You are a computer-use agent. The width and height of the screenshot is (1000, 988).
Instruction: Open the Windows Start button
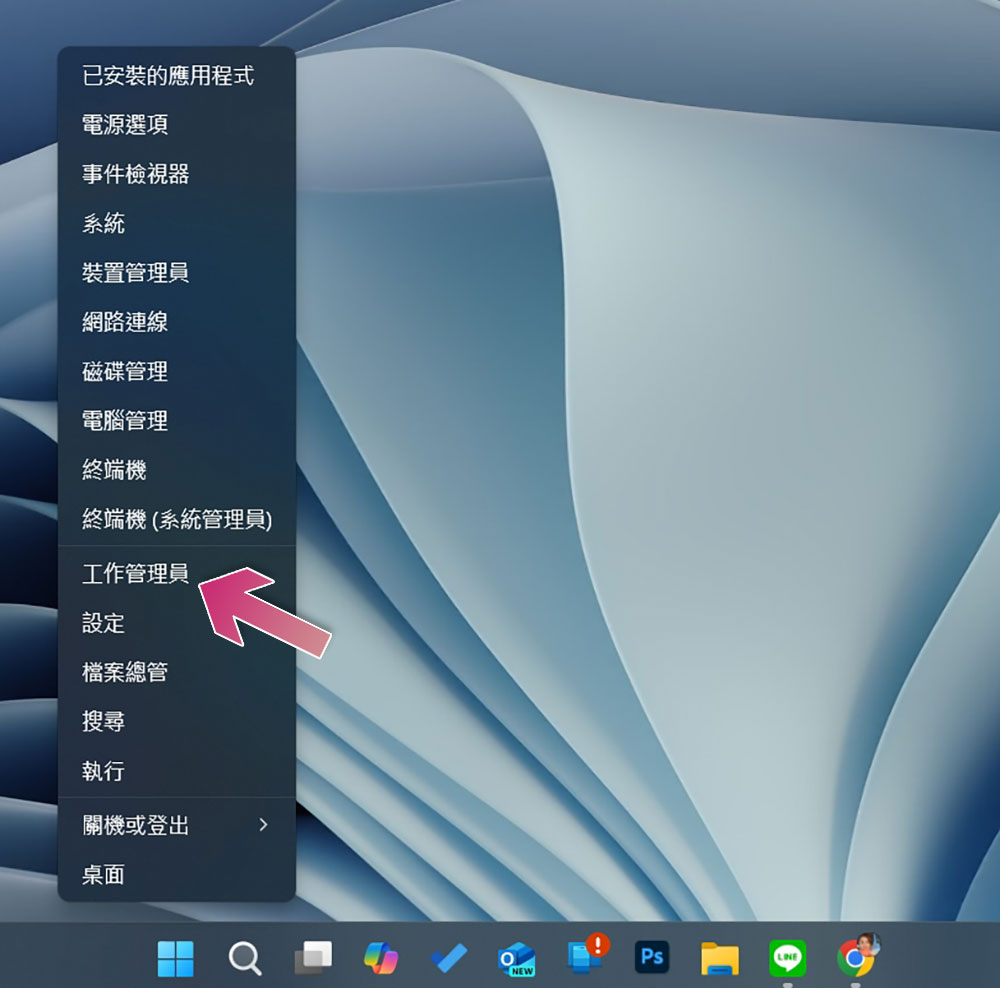175,958
